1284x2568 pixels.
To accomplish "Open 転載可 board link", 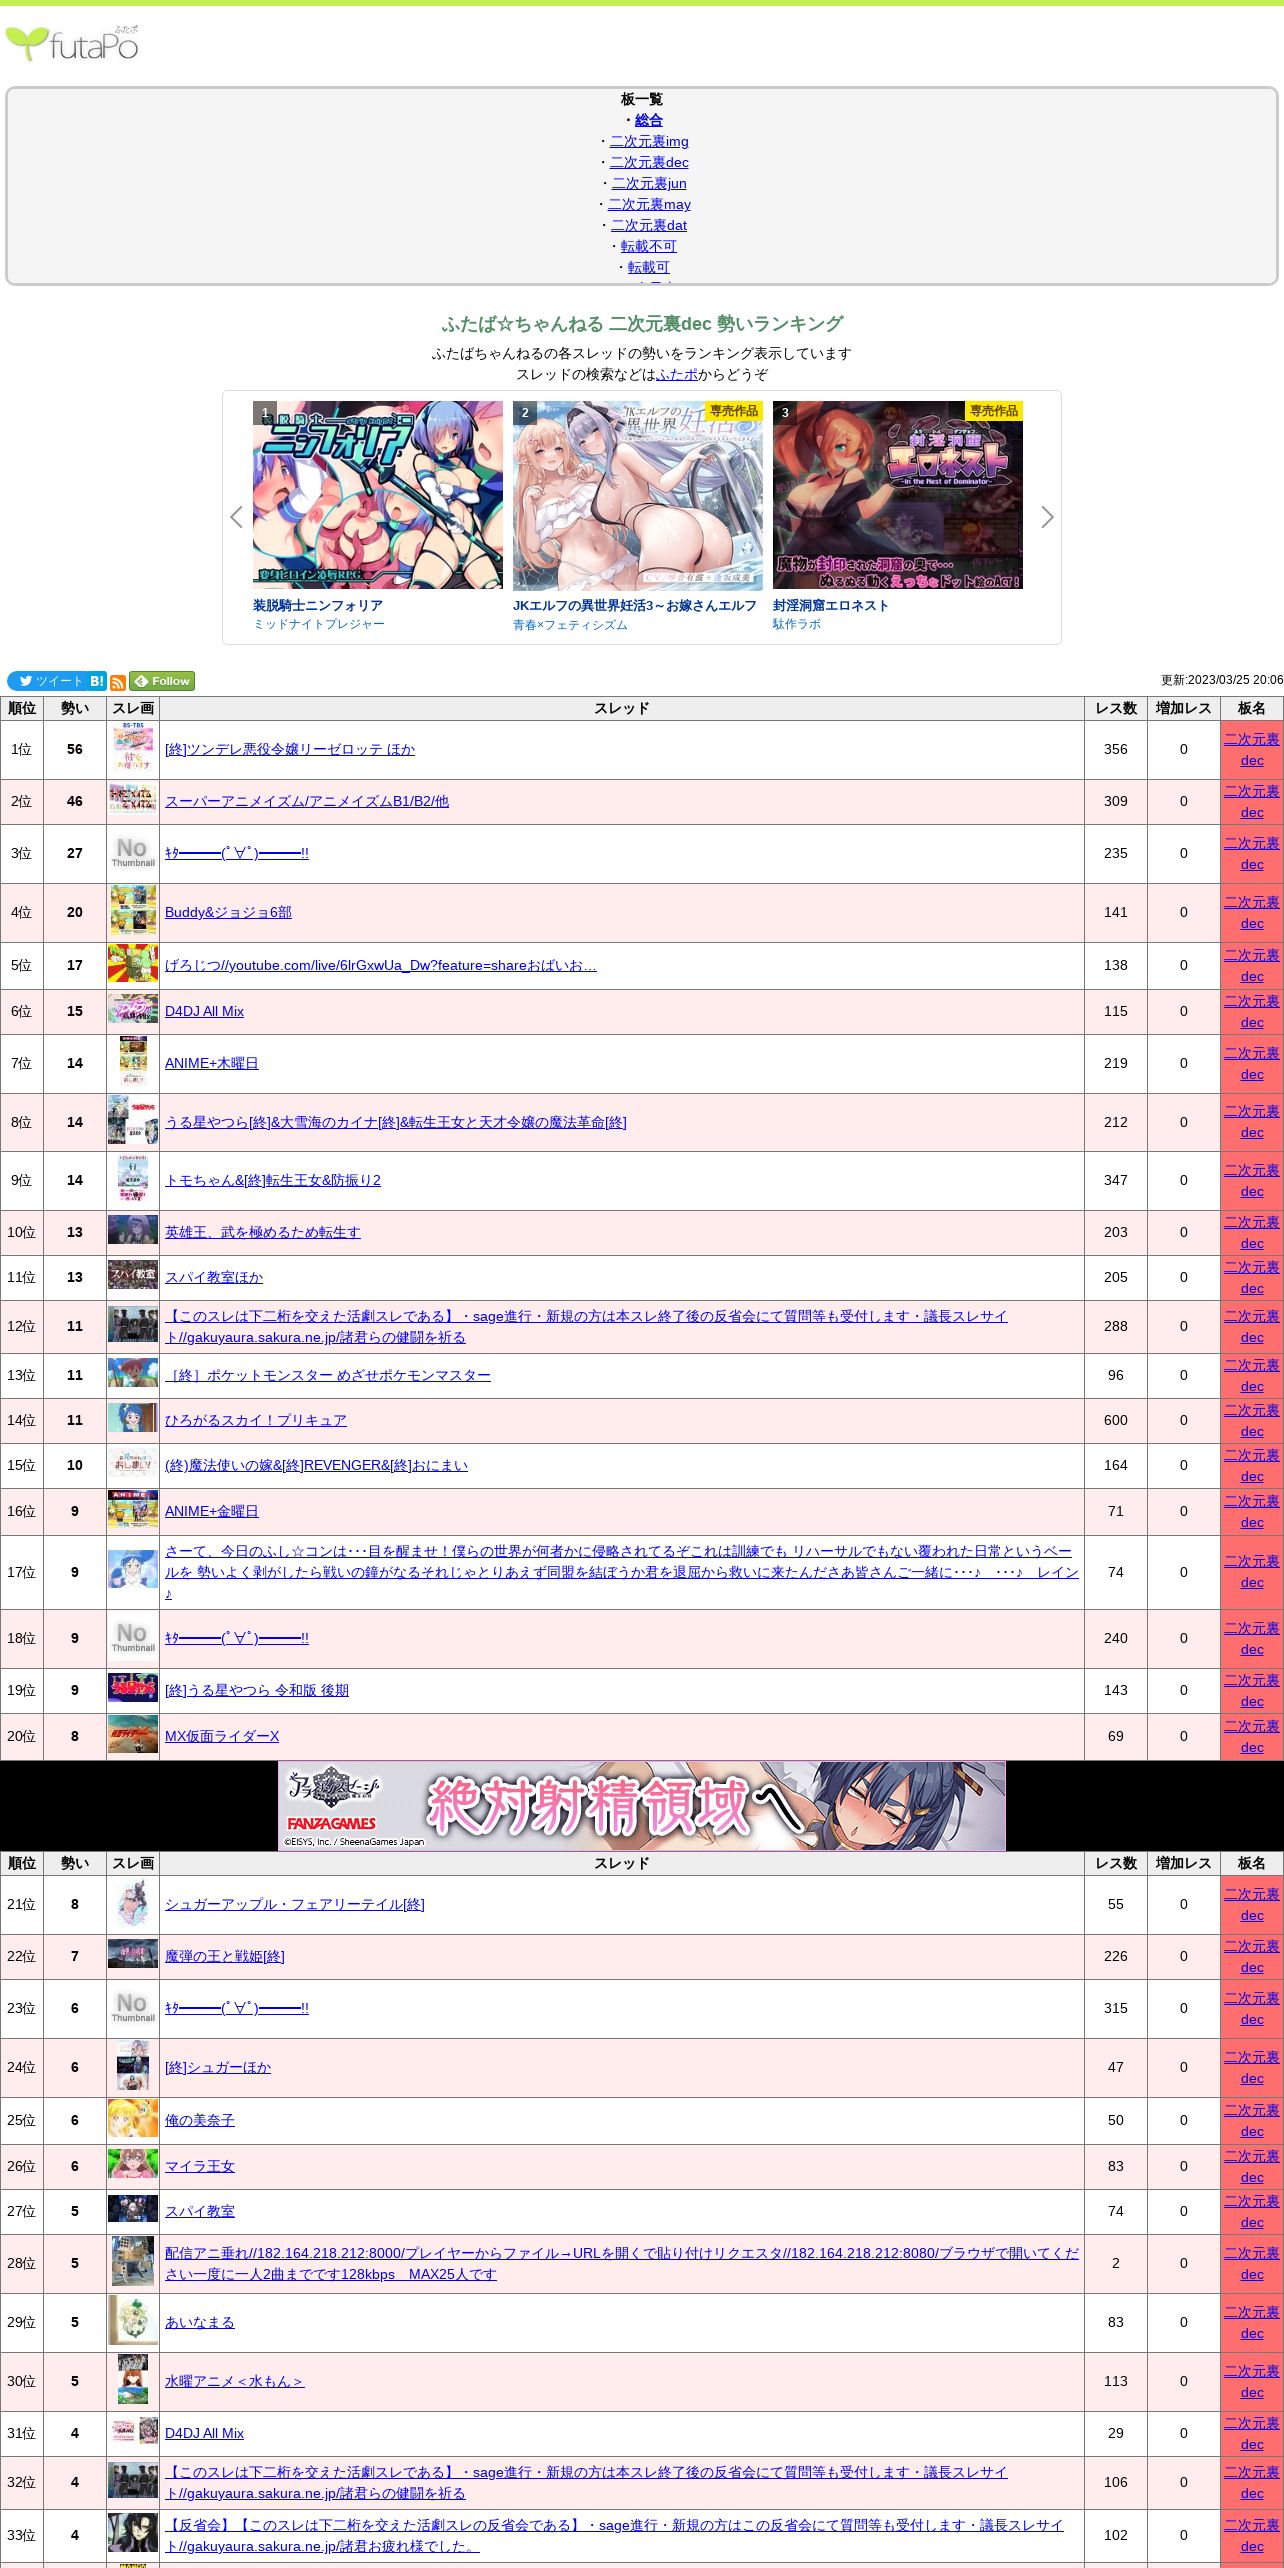I will click(649, 267).
